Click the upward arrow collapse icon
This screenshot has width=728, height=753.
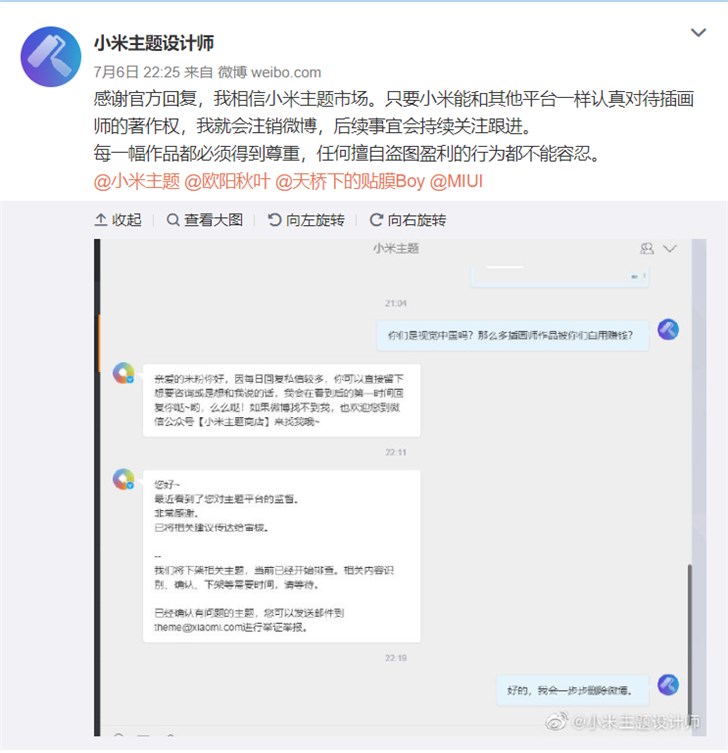(x=101, y=220)
